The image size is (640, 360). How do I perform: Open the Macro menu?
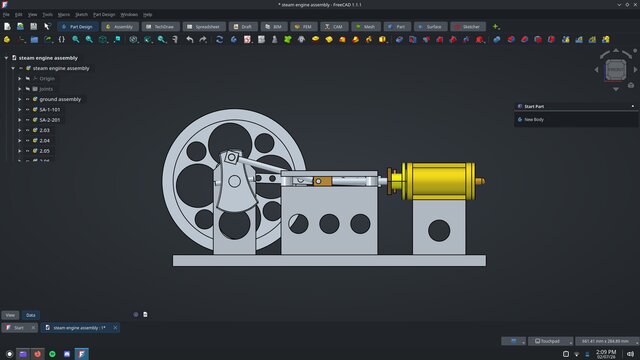pos(64,15)
